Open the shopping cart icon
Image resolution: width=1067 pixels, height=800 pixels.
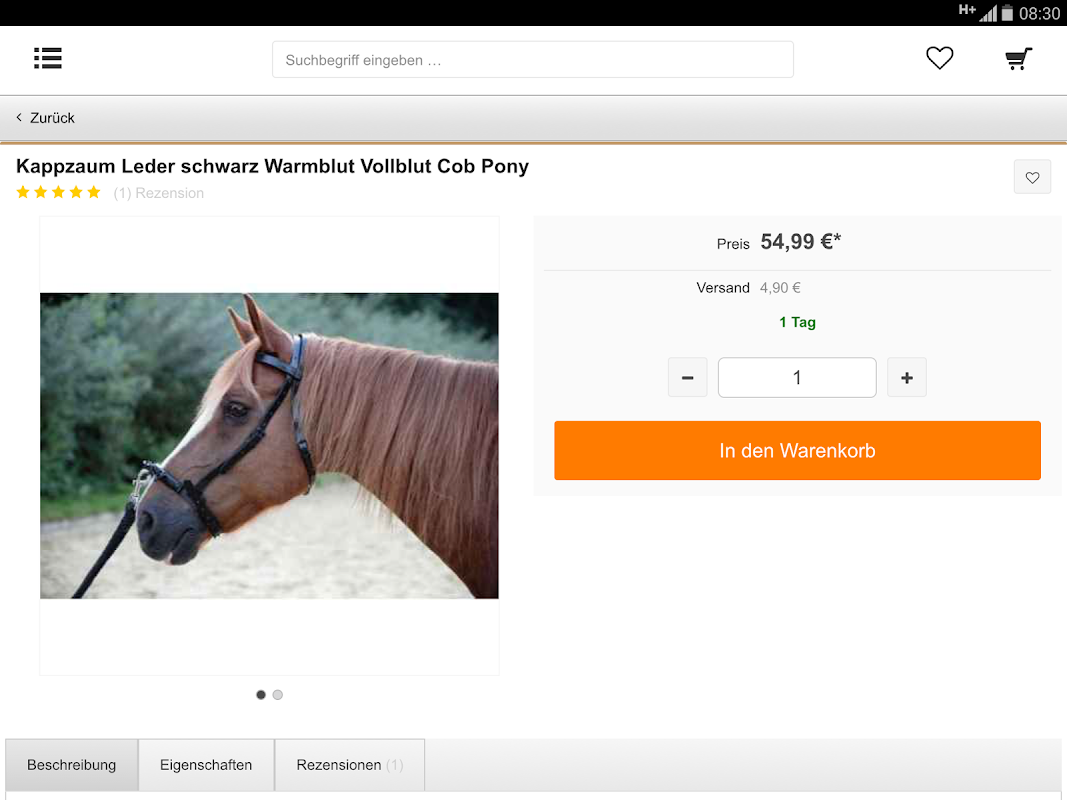(1018, 59)
